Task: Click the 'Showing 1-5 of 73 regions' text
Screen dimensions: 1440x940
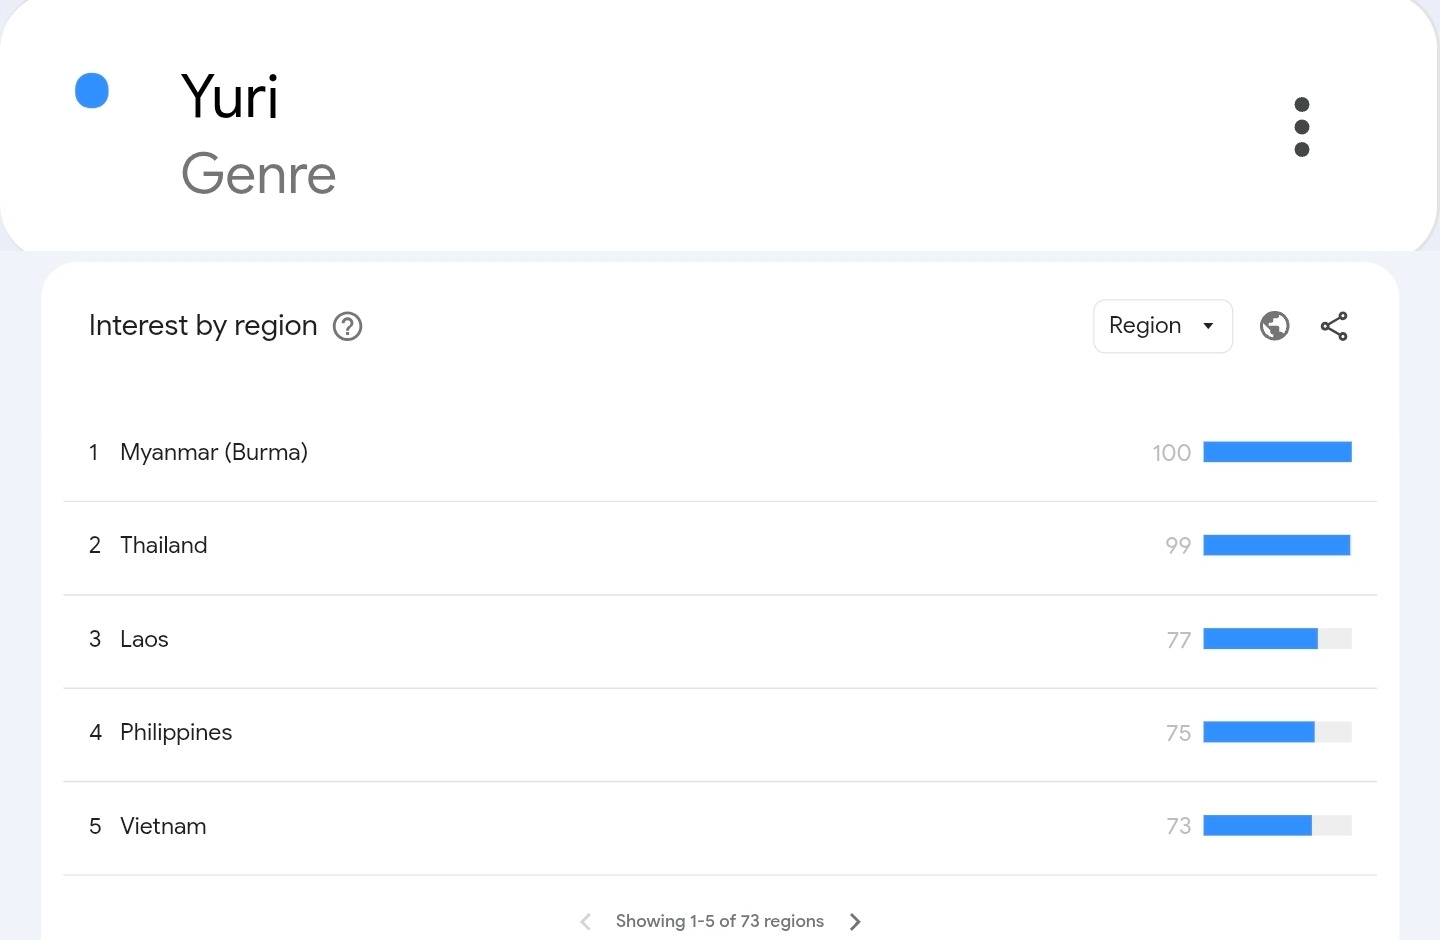Action: [x=720, y=921]
